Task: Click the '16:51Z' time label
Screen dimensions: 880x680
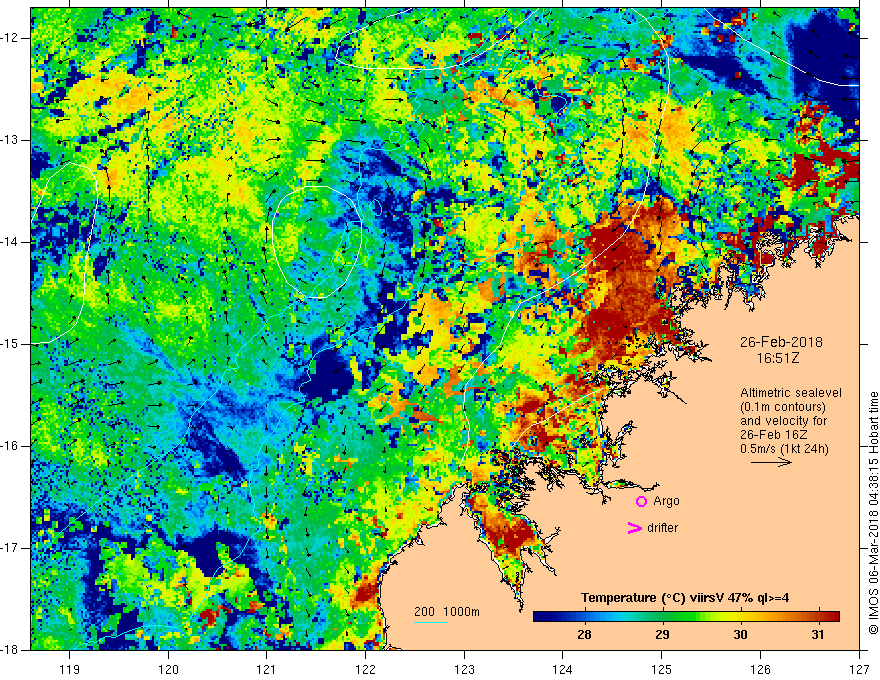Action: 778,358
